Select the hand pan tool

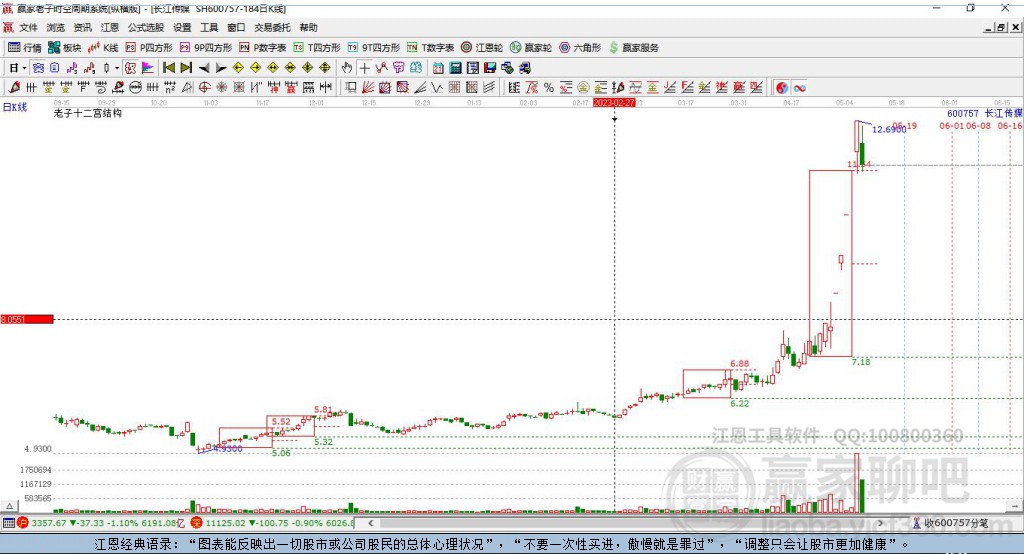pos(346,68)
